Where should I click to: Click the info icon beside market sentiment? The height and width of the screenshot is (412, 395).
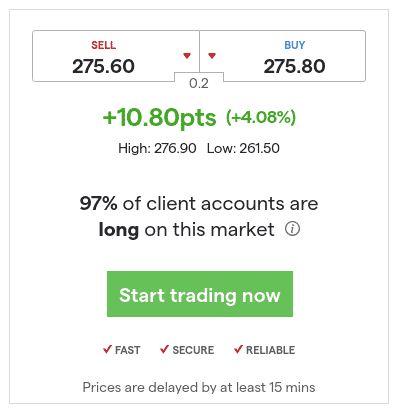click(x=292, y=229)
